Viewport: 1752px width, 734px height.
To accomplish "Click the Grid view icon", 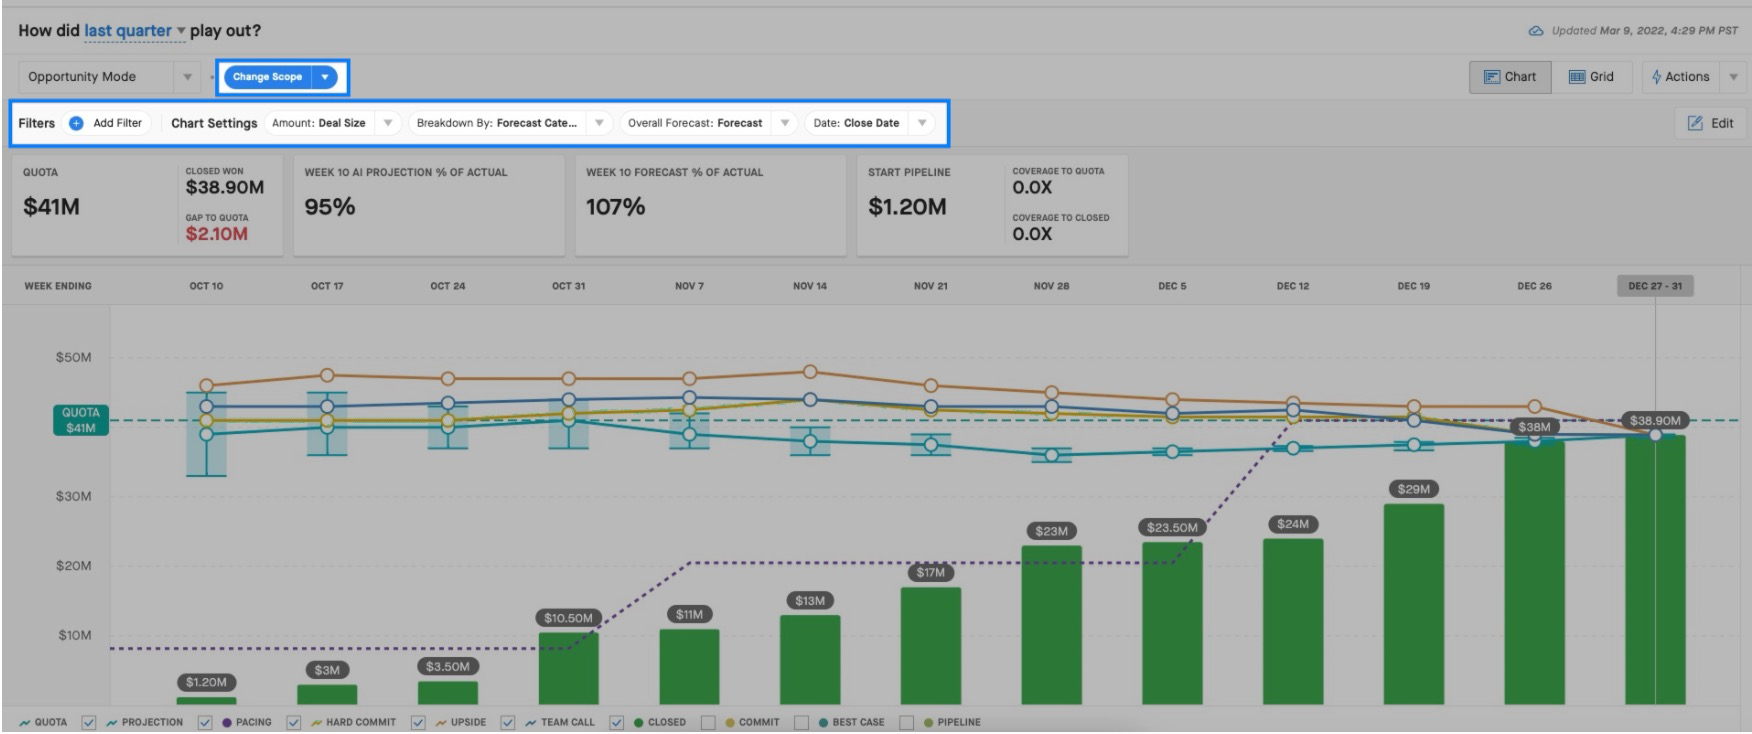I will (x=1577, y=77).
